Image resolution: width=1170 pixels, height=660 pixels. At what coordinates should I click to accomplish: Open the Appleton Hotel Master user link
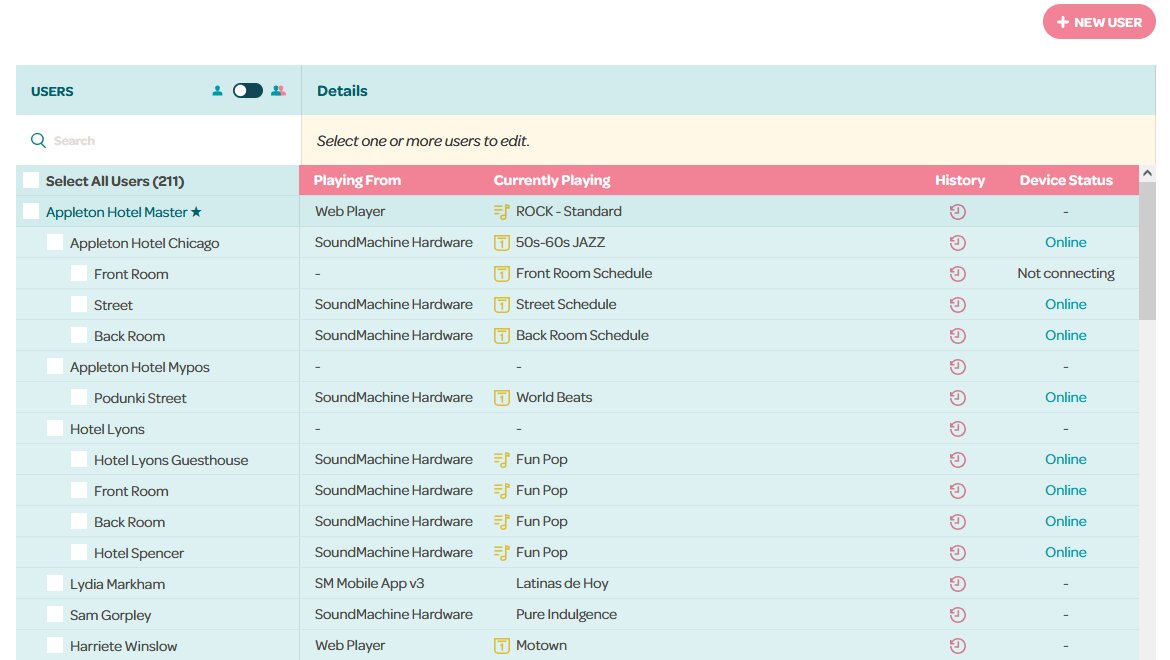coord(117,211)
